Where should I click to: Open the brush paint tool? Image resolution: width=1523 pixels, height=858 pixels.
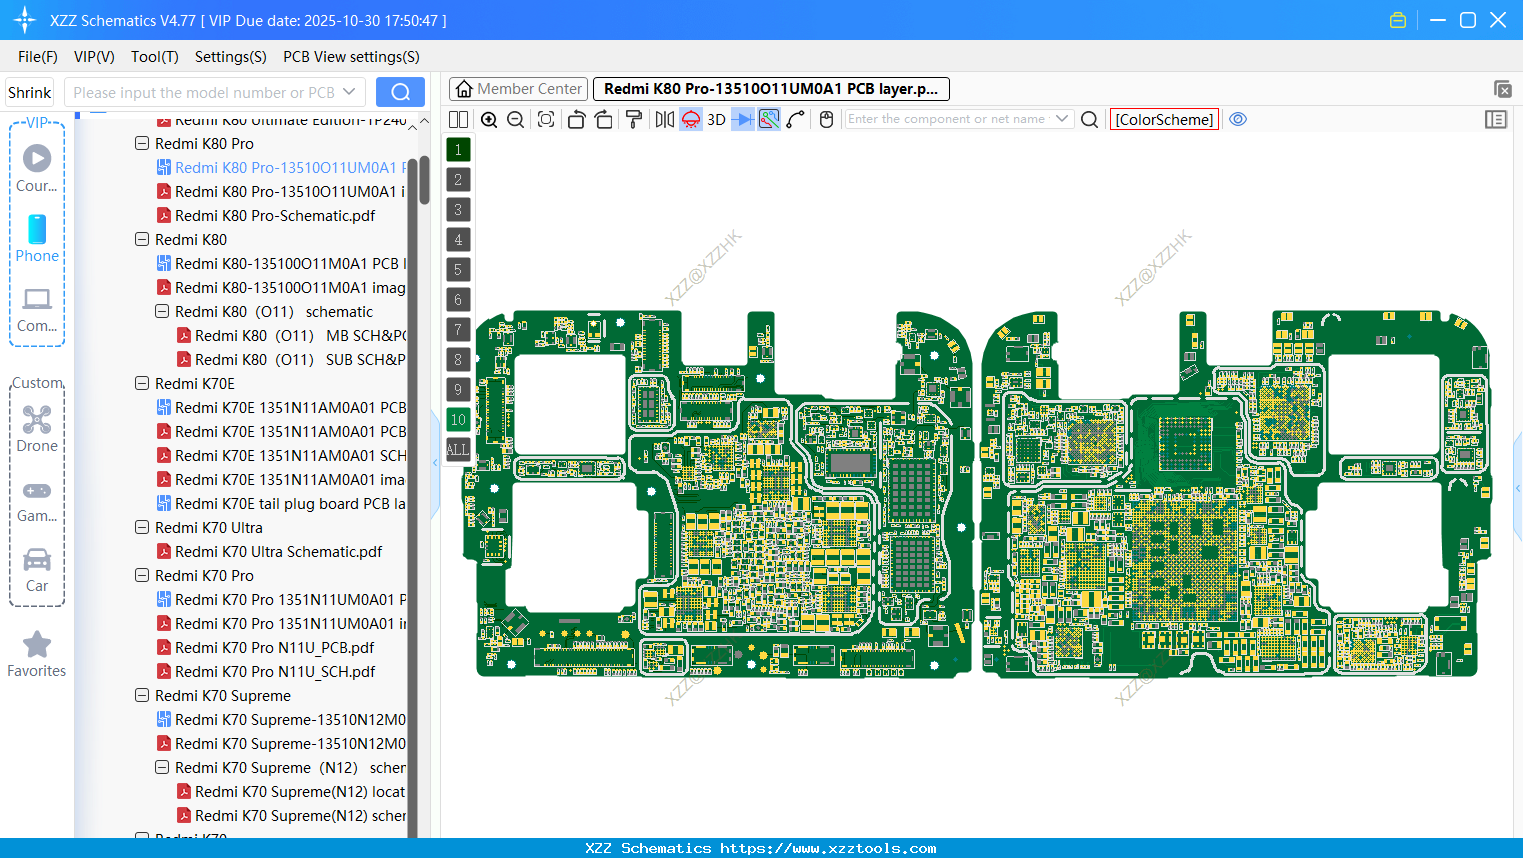[634, 119]
